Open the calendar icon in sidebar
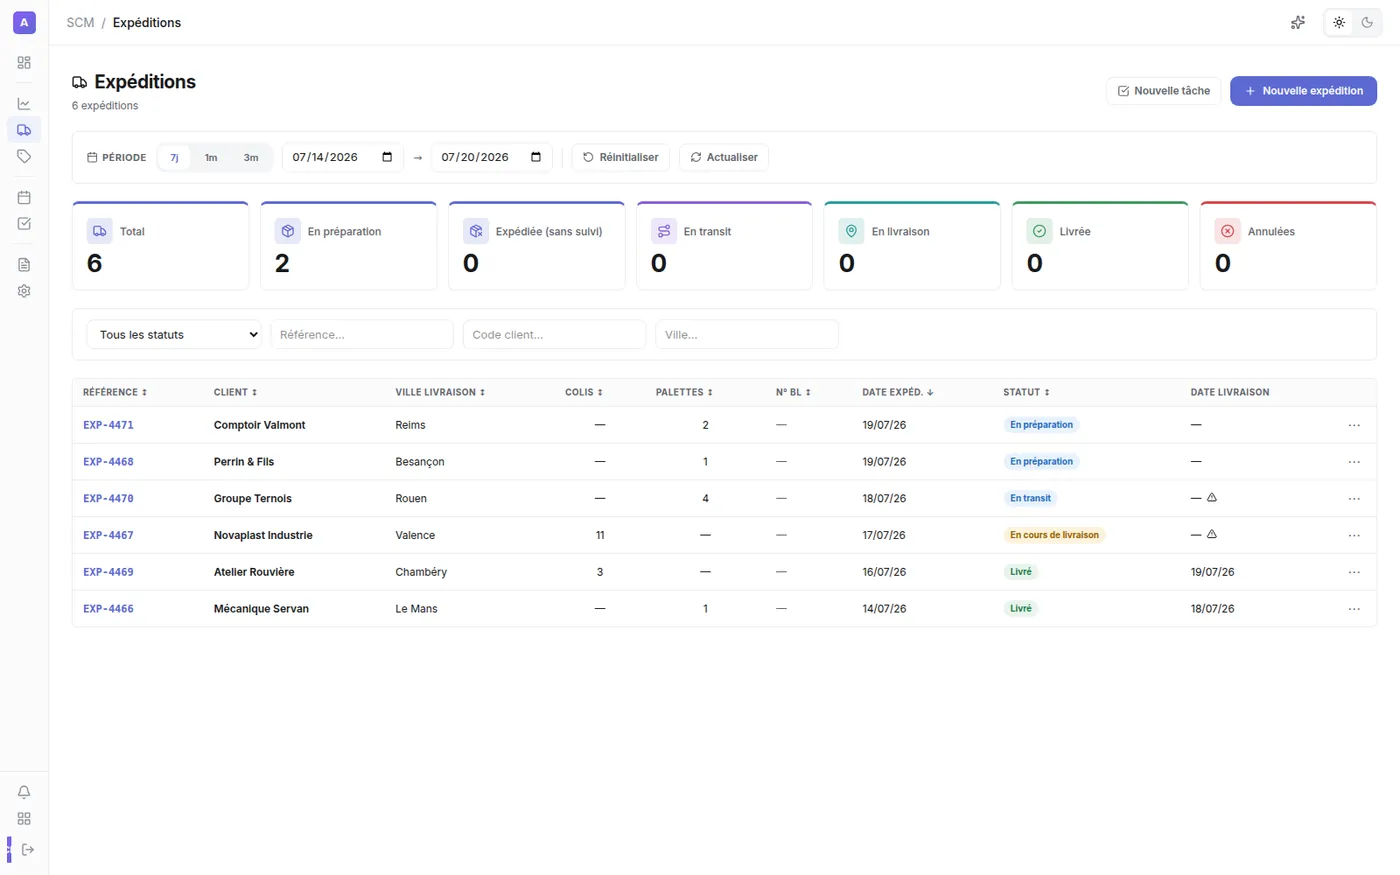Viewport: 1400px width, 875px height. (24, 197)
